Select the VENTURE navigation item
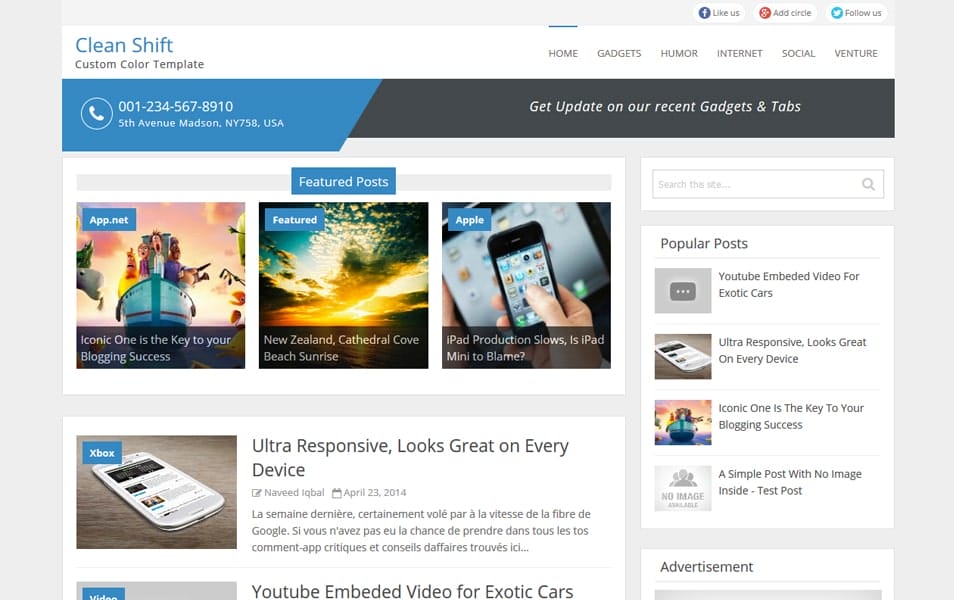 [856, 53]
